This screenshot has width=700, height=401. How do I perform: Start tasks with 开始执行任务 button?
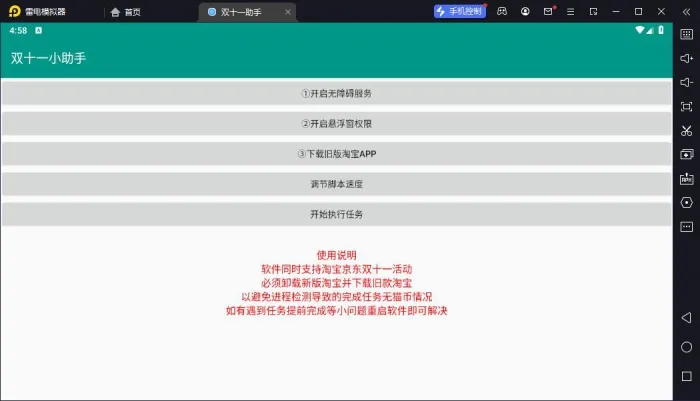336,214
